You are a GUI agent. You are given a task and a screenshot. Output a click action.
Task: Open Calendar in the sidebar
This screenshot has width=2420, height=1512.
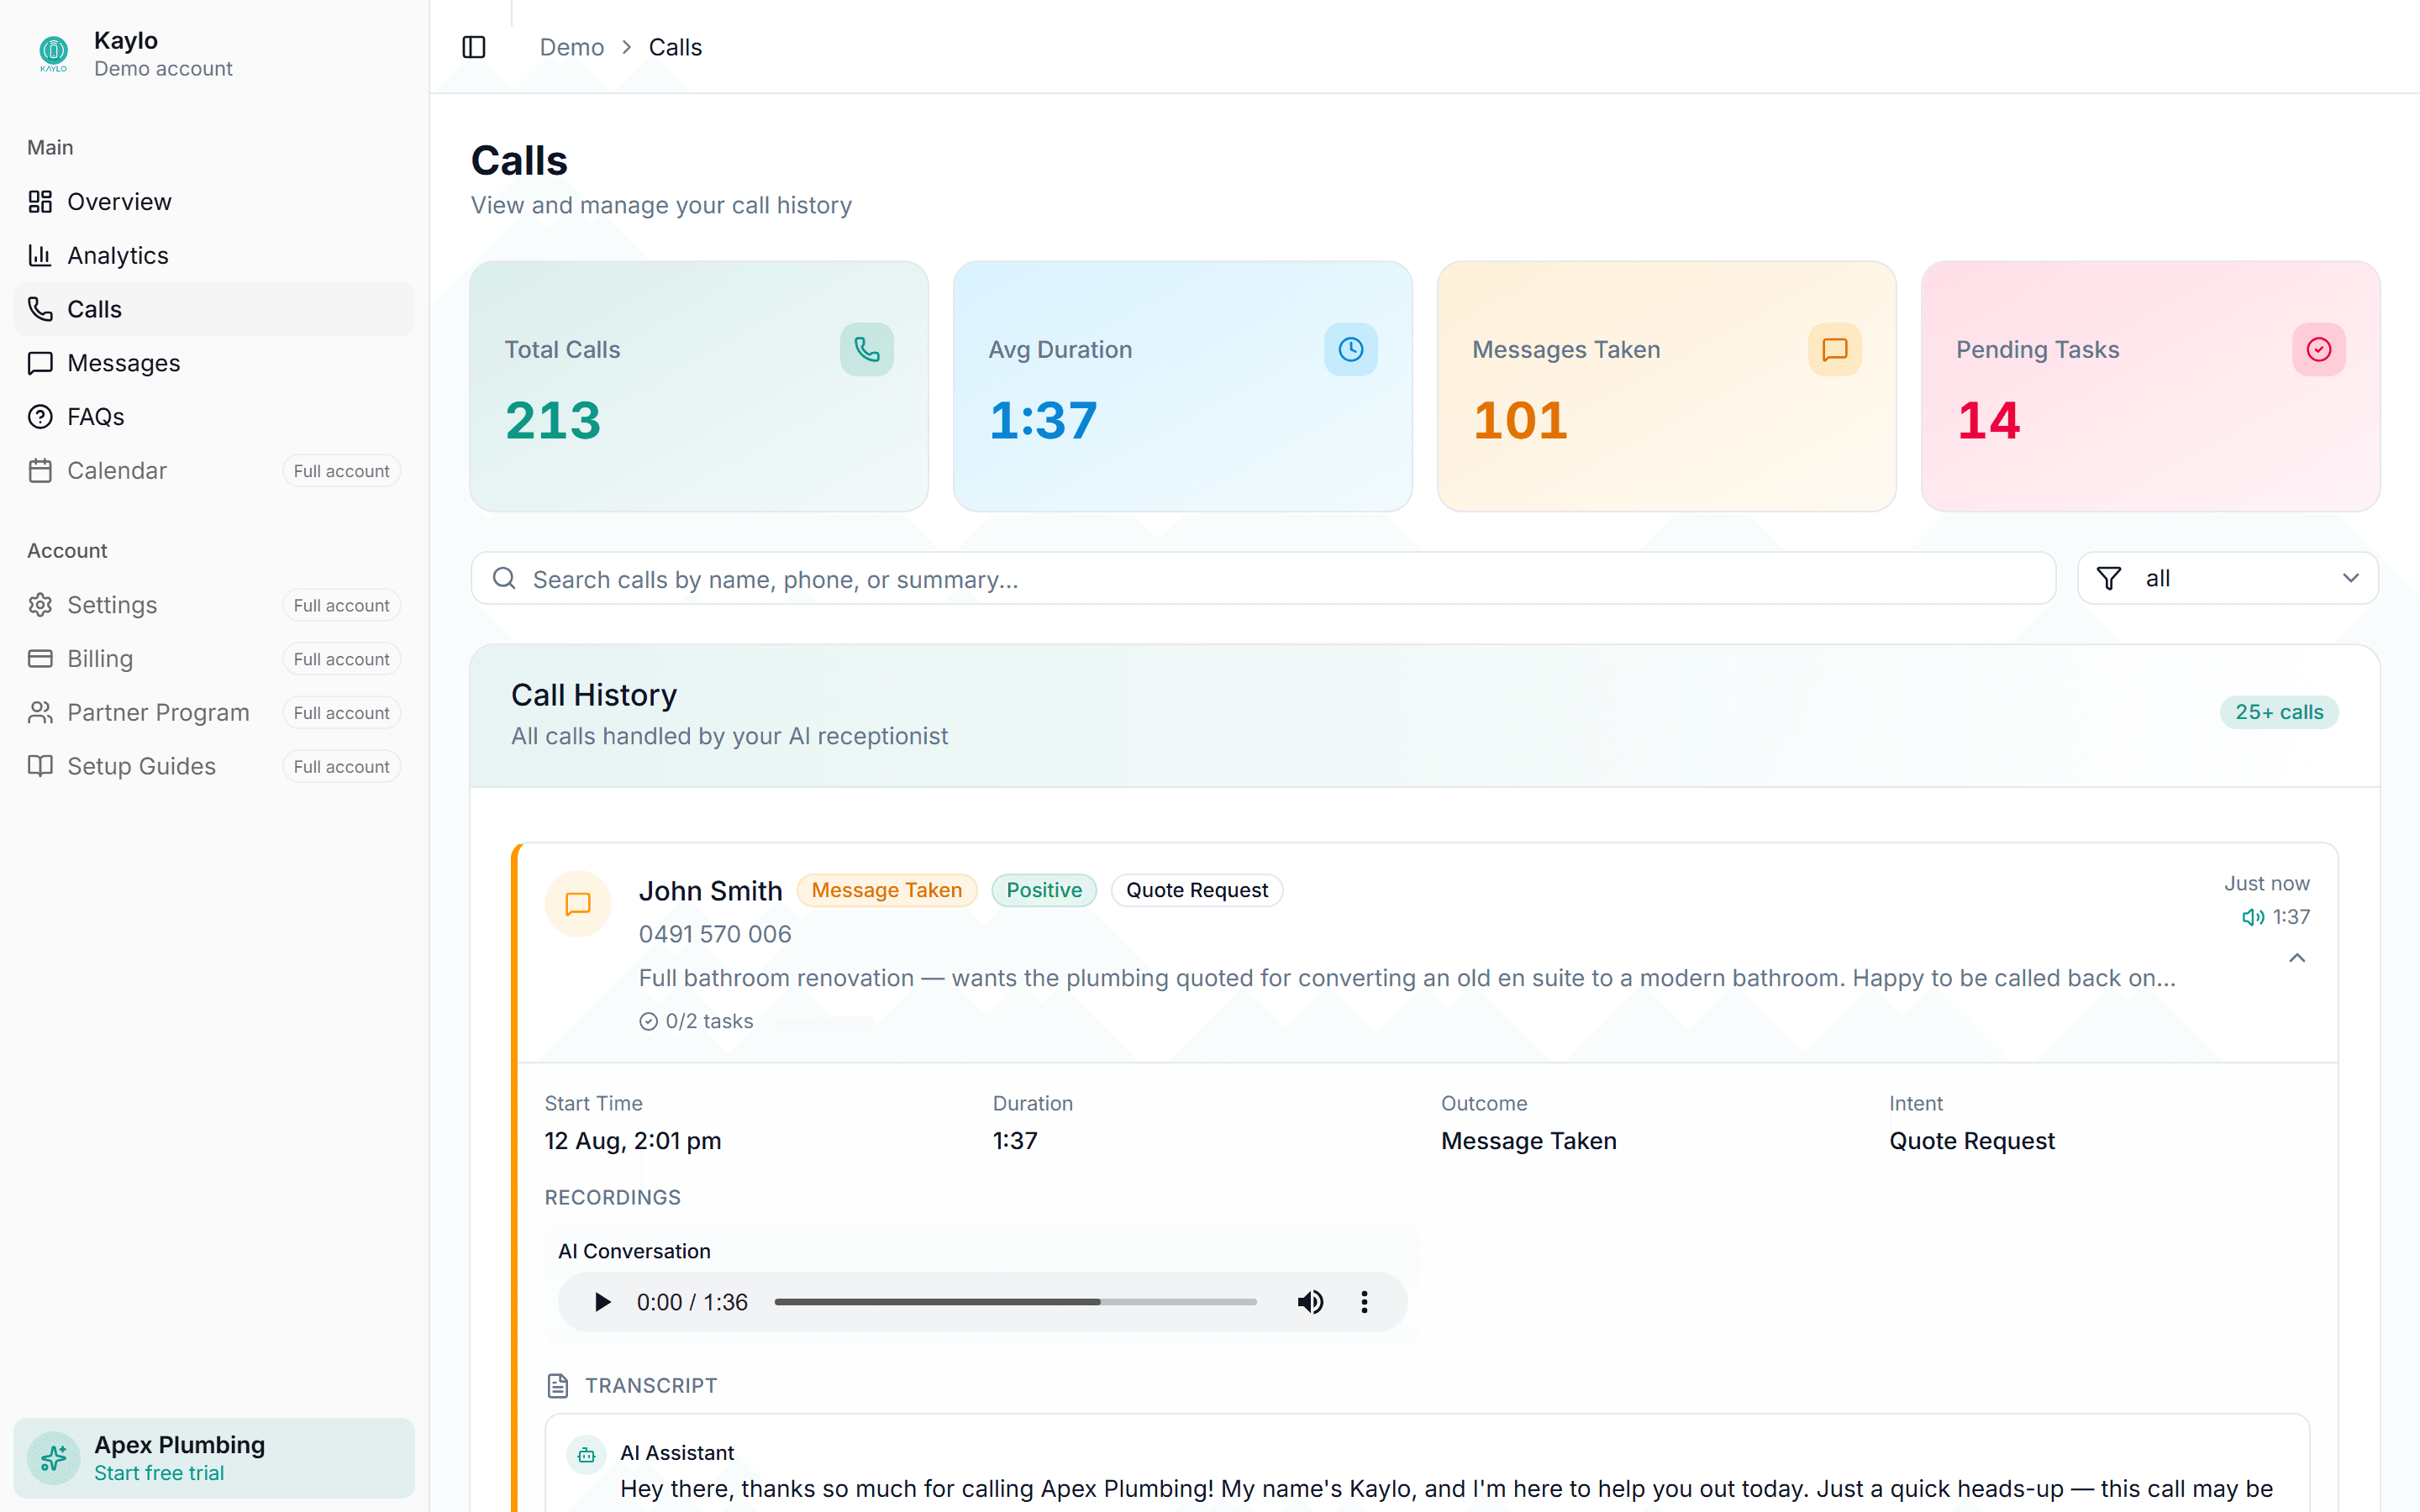pos(214,470)
